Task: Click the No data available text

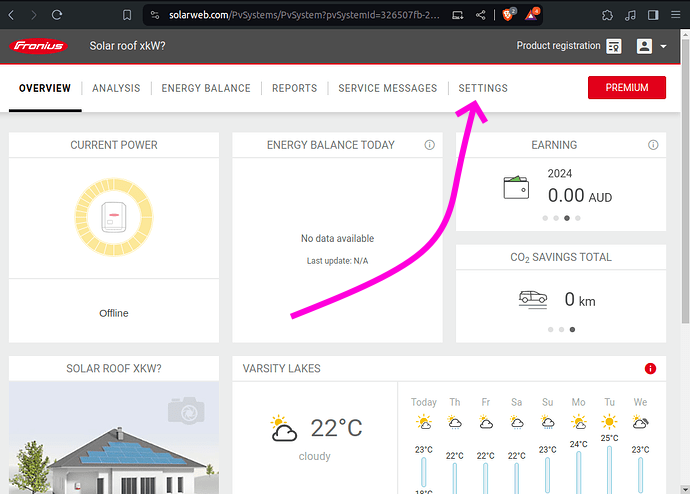Action: click(338, 238)
